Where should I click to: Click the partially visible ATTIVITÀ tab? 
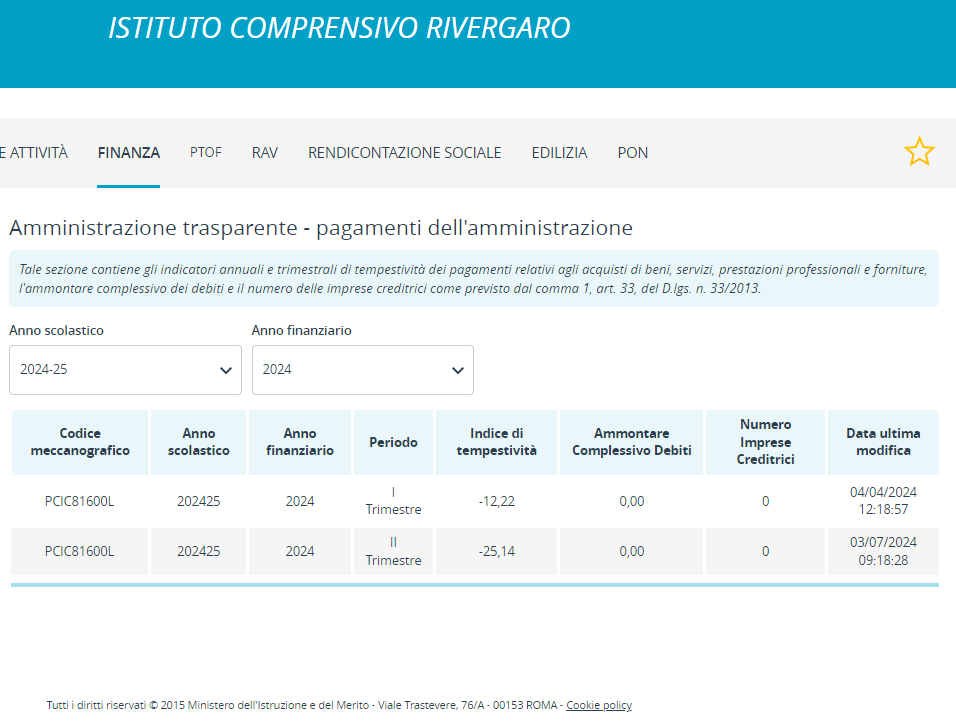coord(34,153)
